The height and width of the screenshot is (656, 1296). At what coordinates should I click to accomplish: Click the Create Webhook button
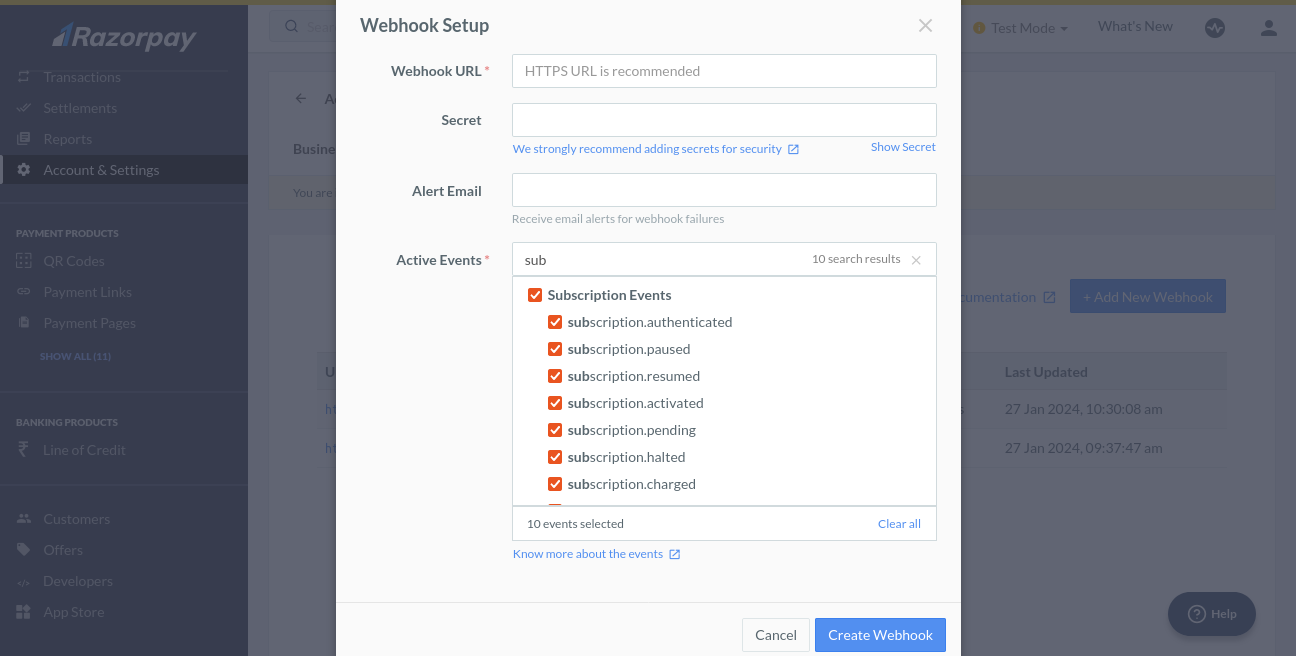pyautogui.click(x=880, y=634)
